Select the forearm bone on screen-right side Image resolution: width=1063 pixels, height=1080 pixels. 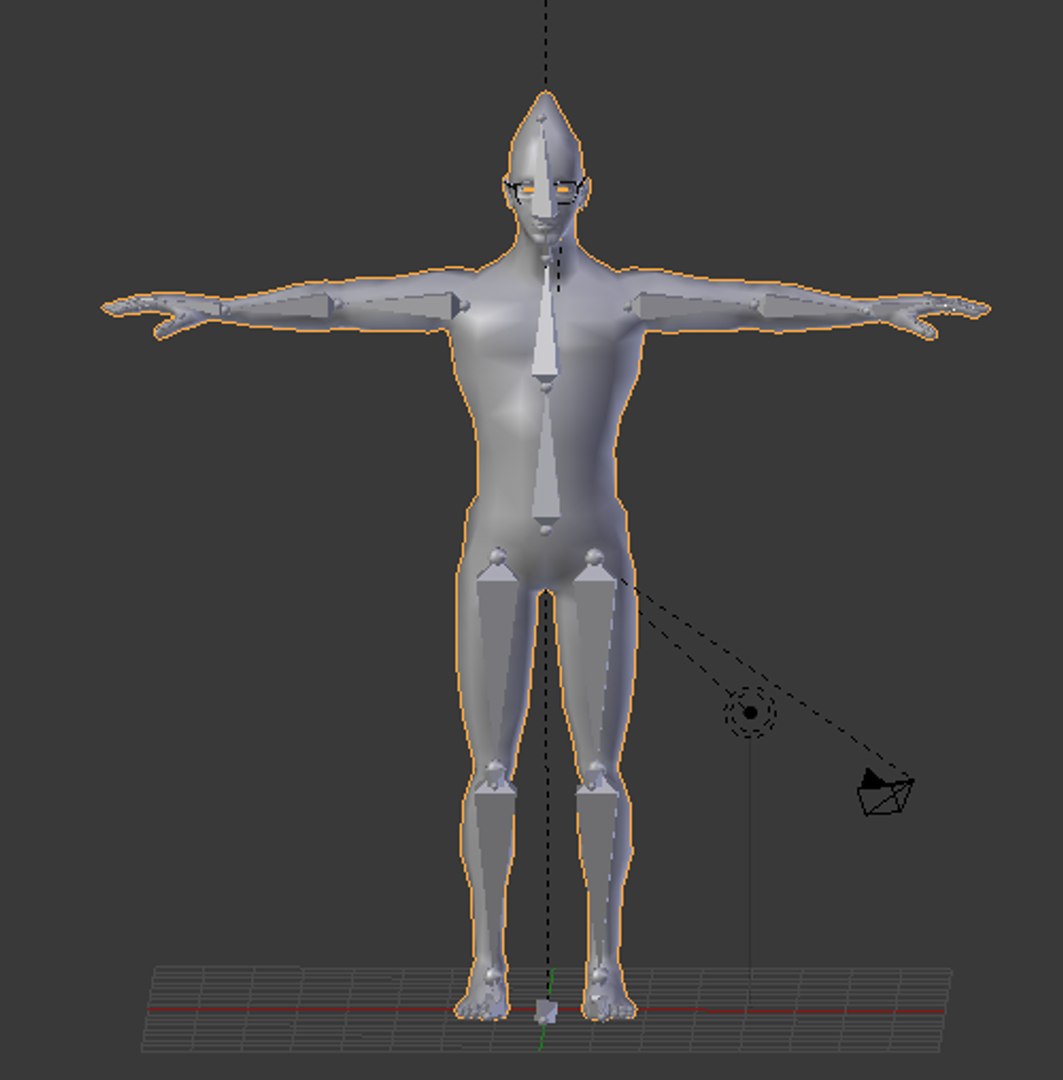[x=816, y=307]
